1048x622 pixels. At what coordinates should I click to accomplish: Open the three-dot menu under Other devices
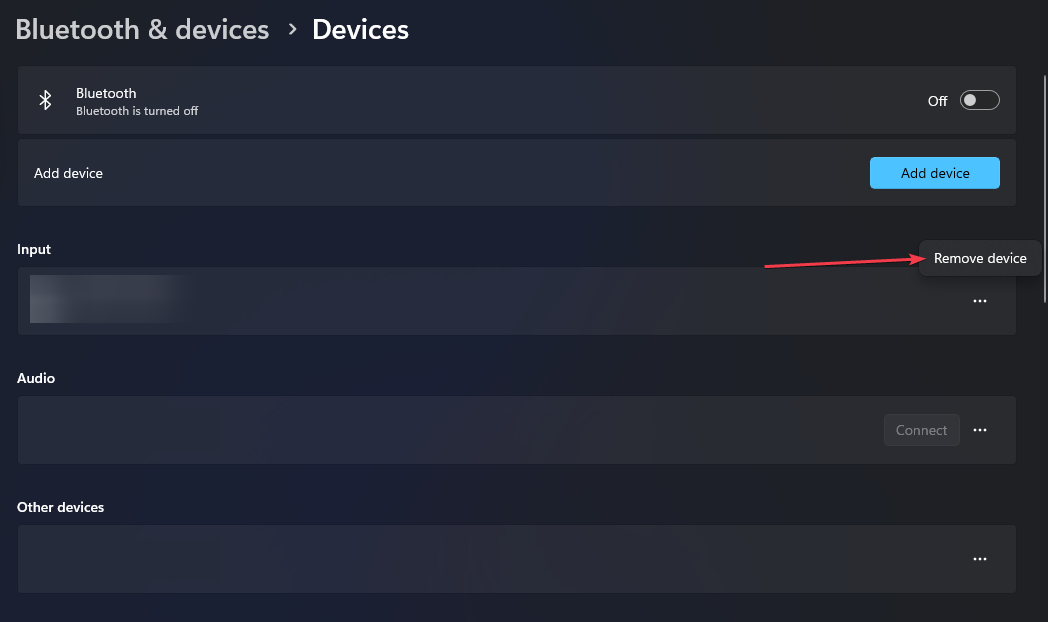coord(980,559)
